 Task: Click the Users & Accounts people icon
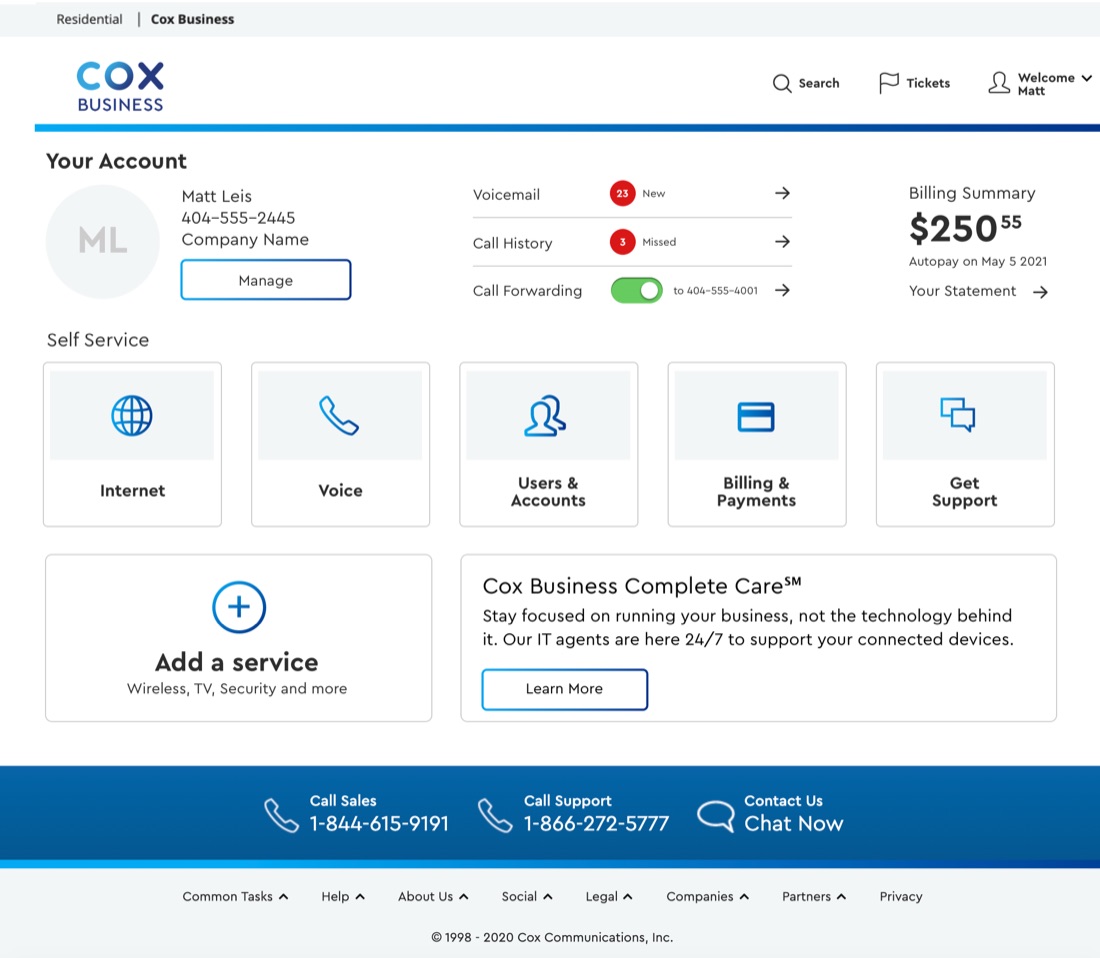pos(545,416)
